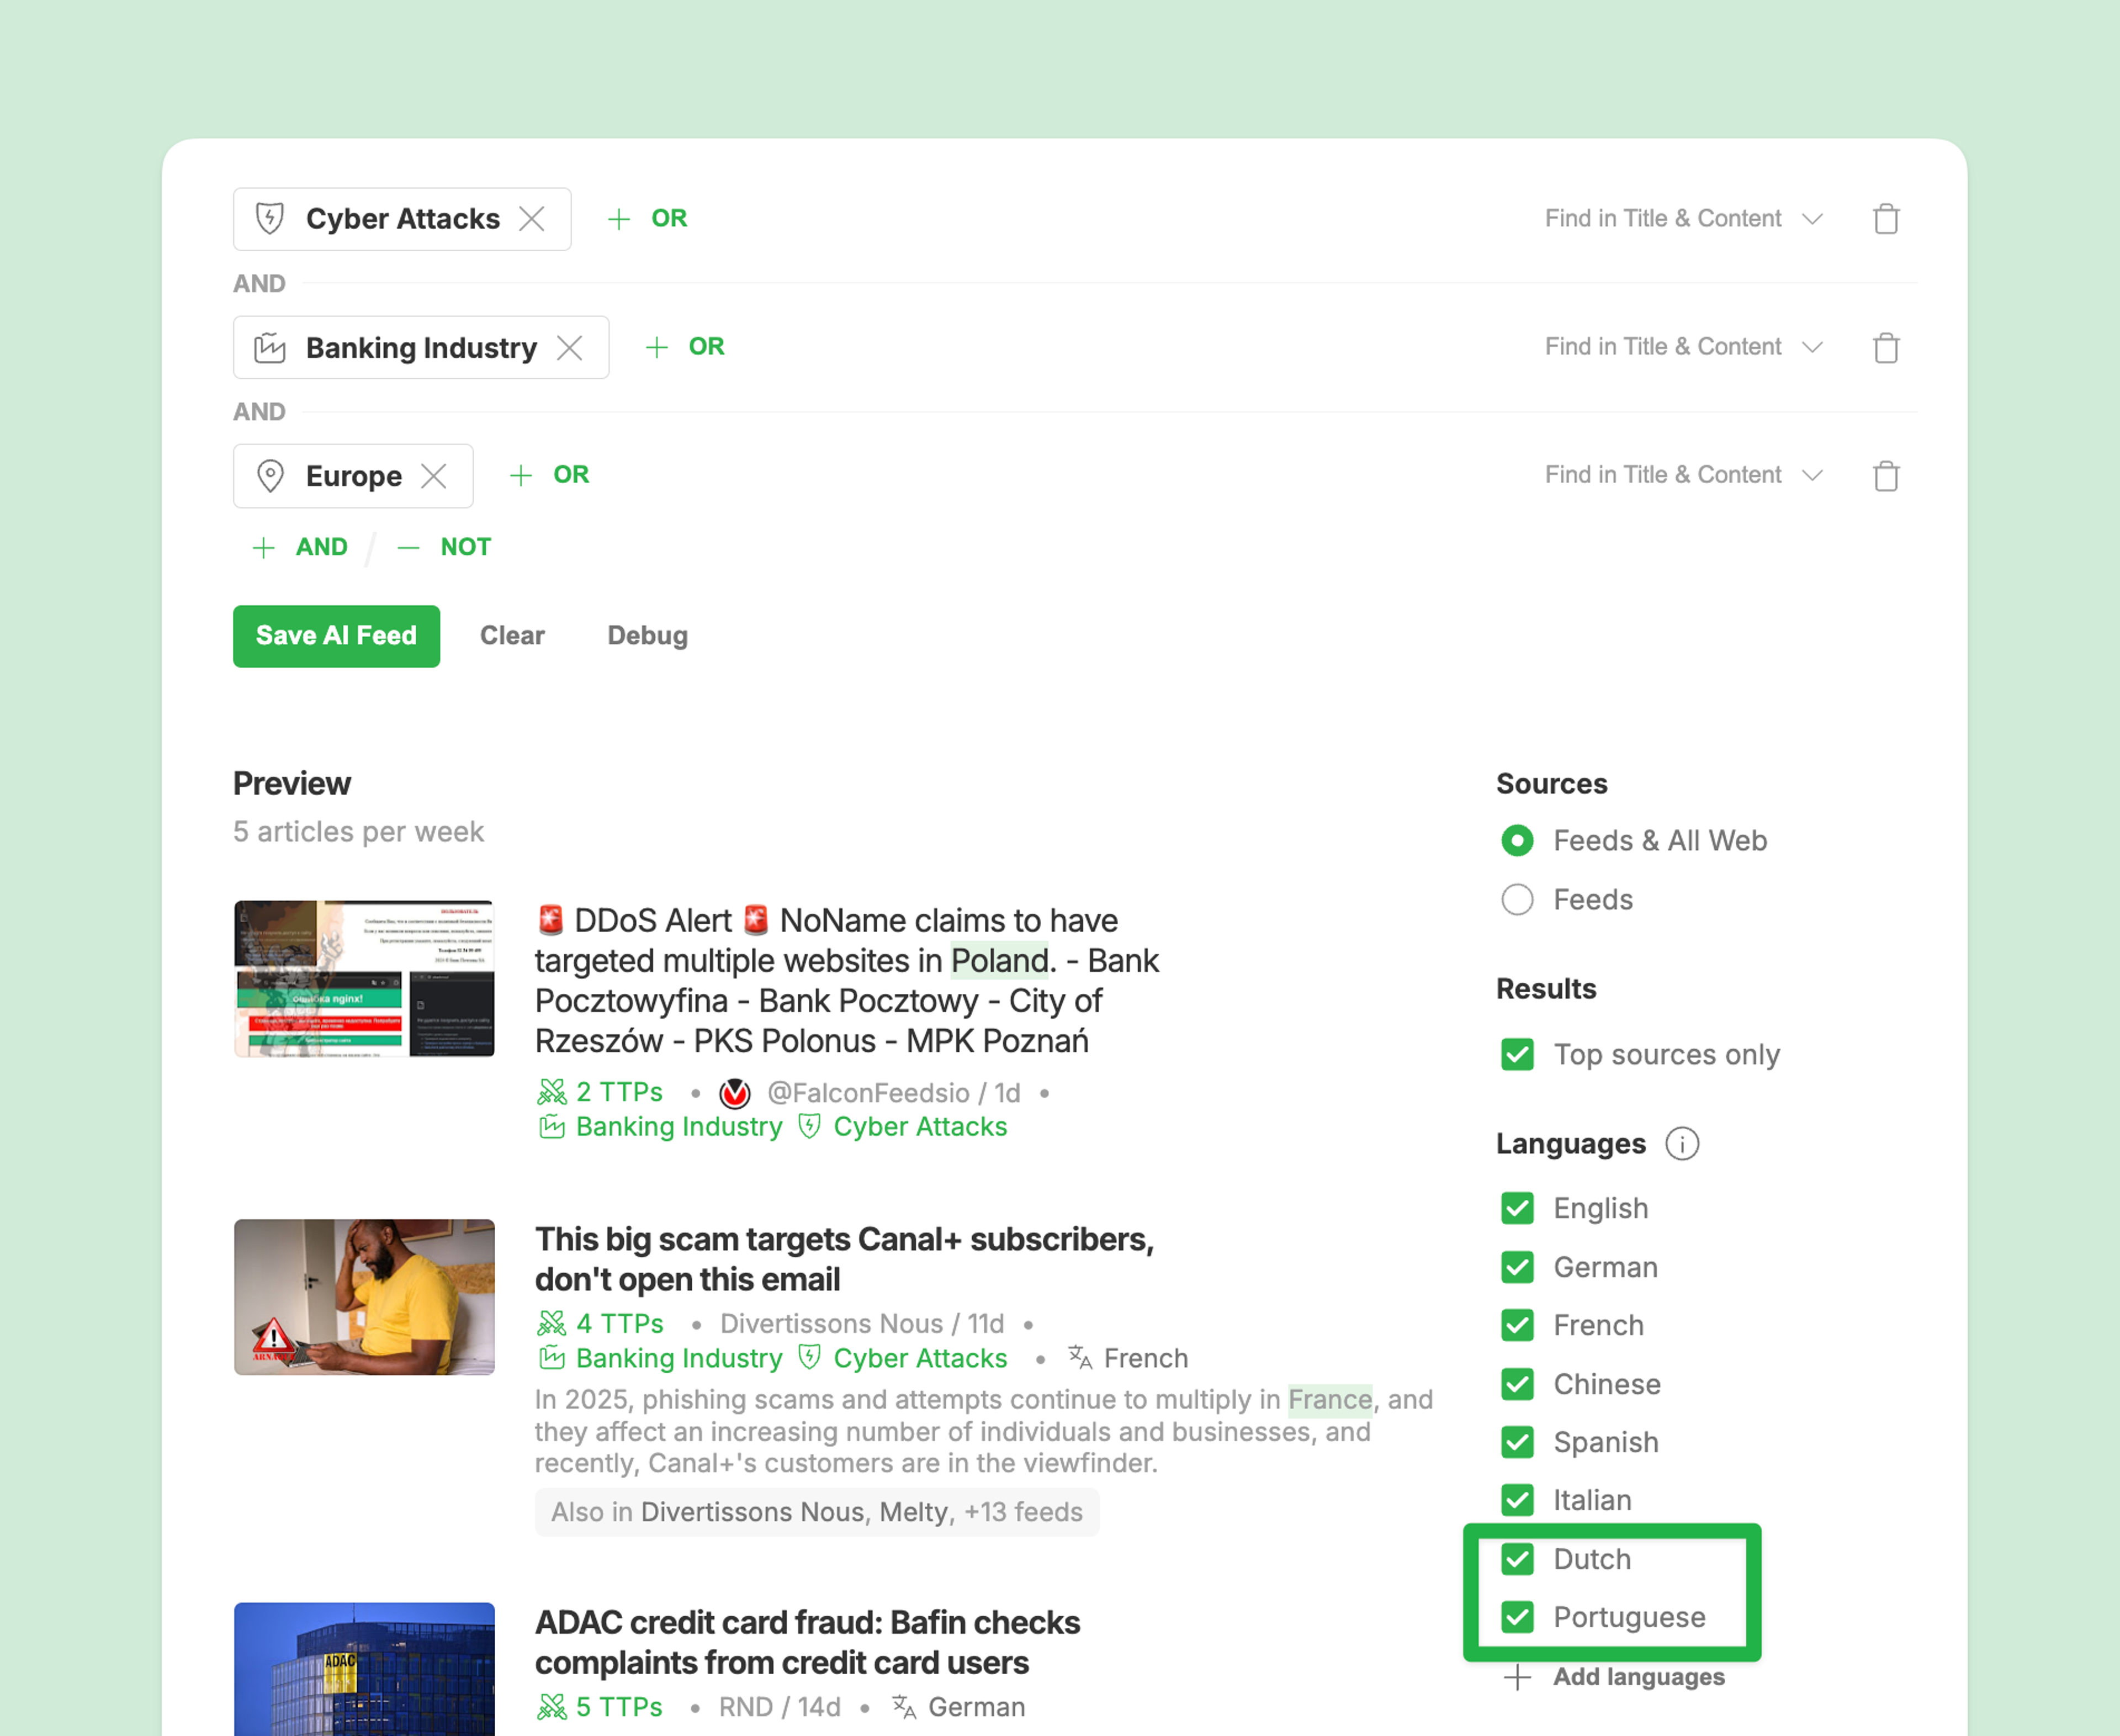Uncheck Portuguese language

click(x=1517, y=1618)
